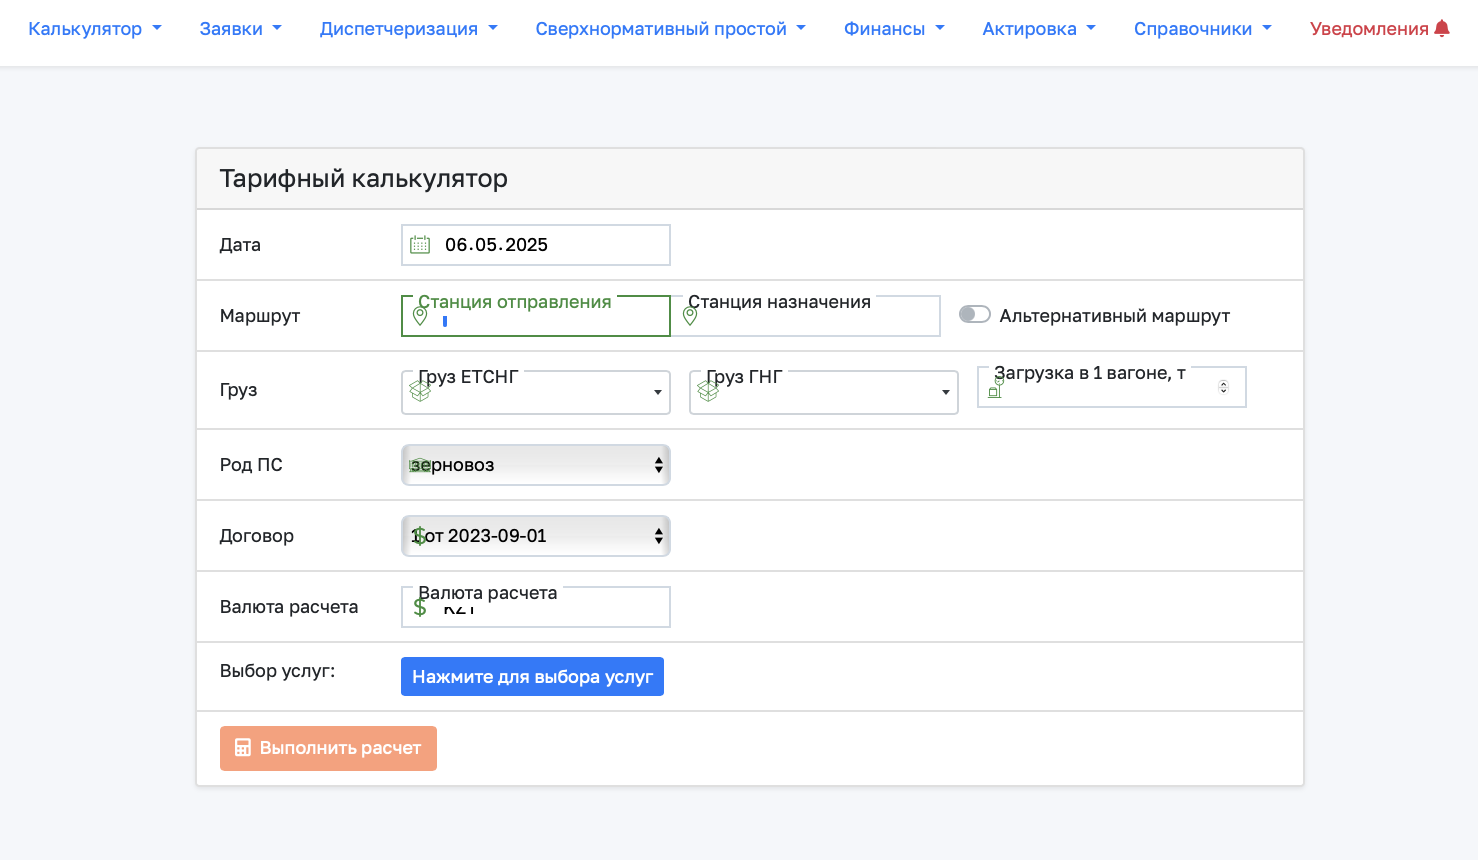Screen dimensions: 1478x860
Task: Click the Маршрут row label
Action: [260, 316]
